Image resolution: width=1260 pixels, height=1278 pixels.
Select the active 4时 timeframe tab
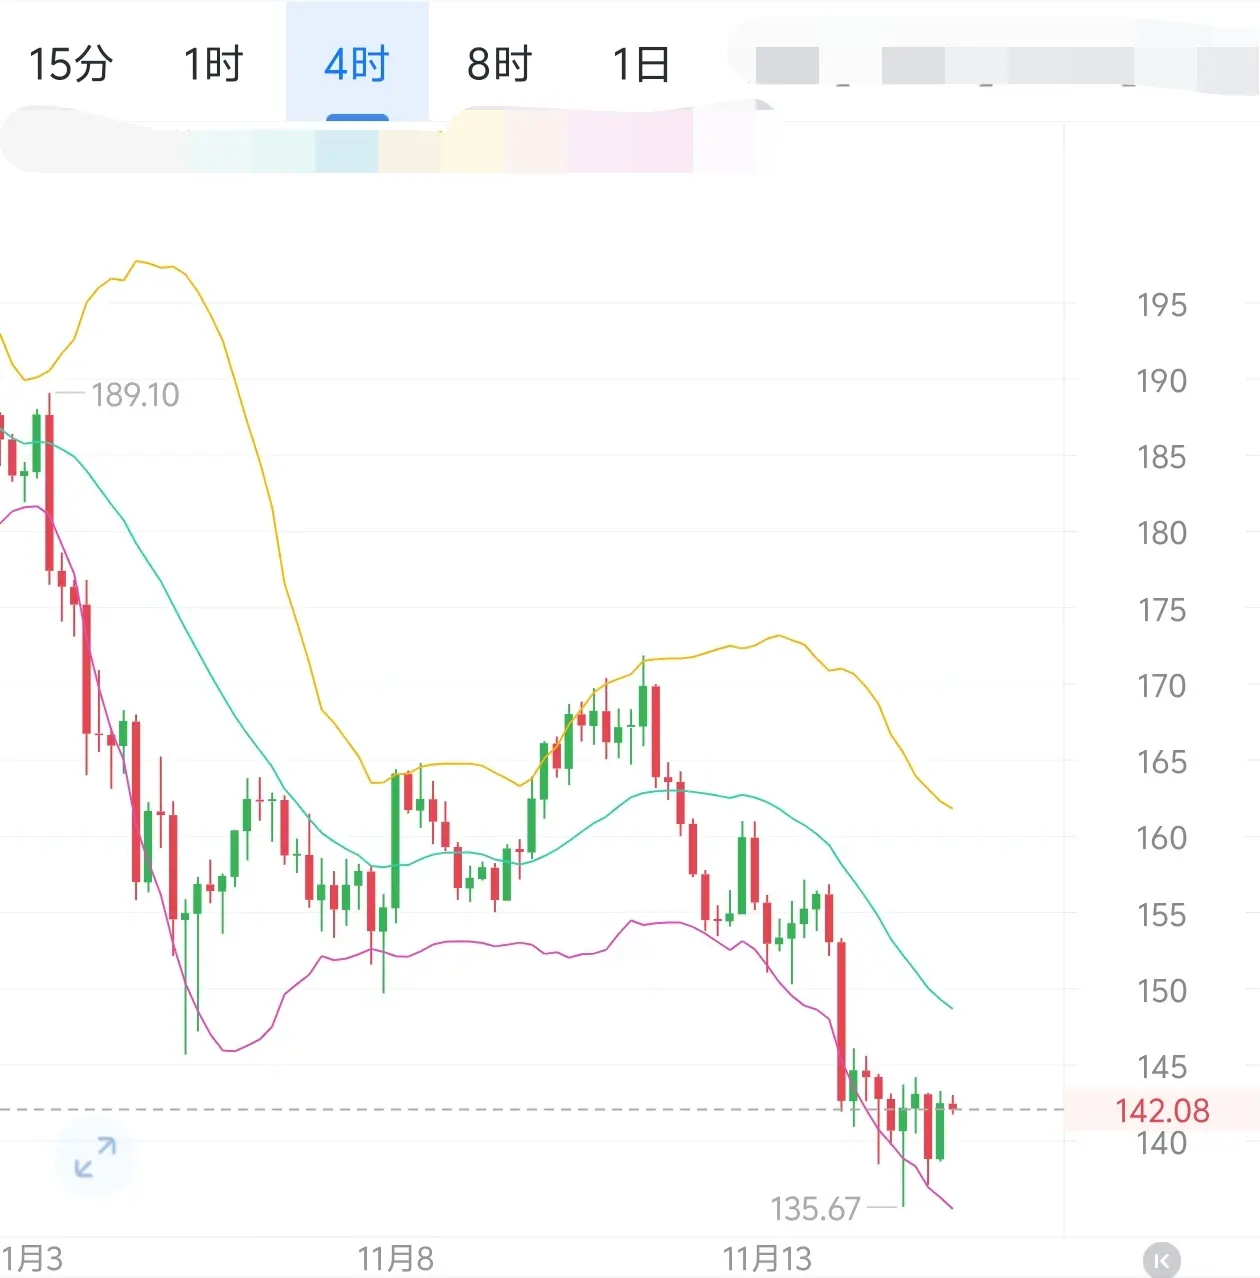(357, 64)
